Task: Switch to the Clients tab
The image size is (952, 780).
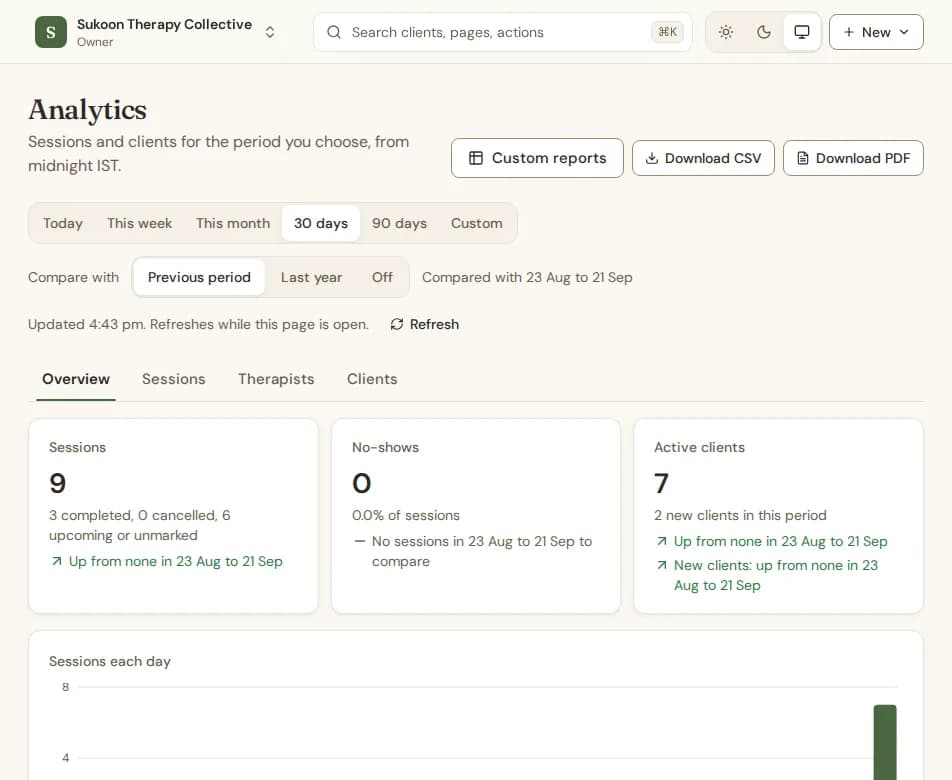Action: [x=372, y=379]
